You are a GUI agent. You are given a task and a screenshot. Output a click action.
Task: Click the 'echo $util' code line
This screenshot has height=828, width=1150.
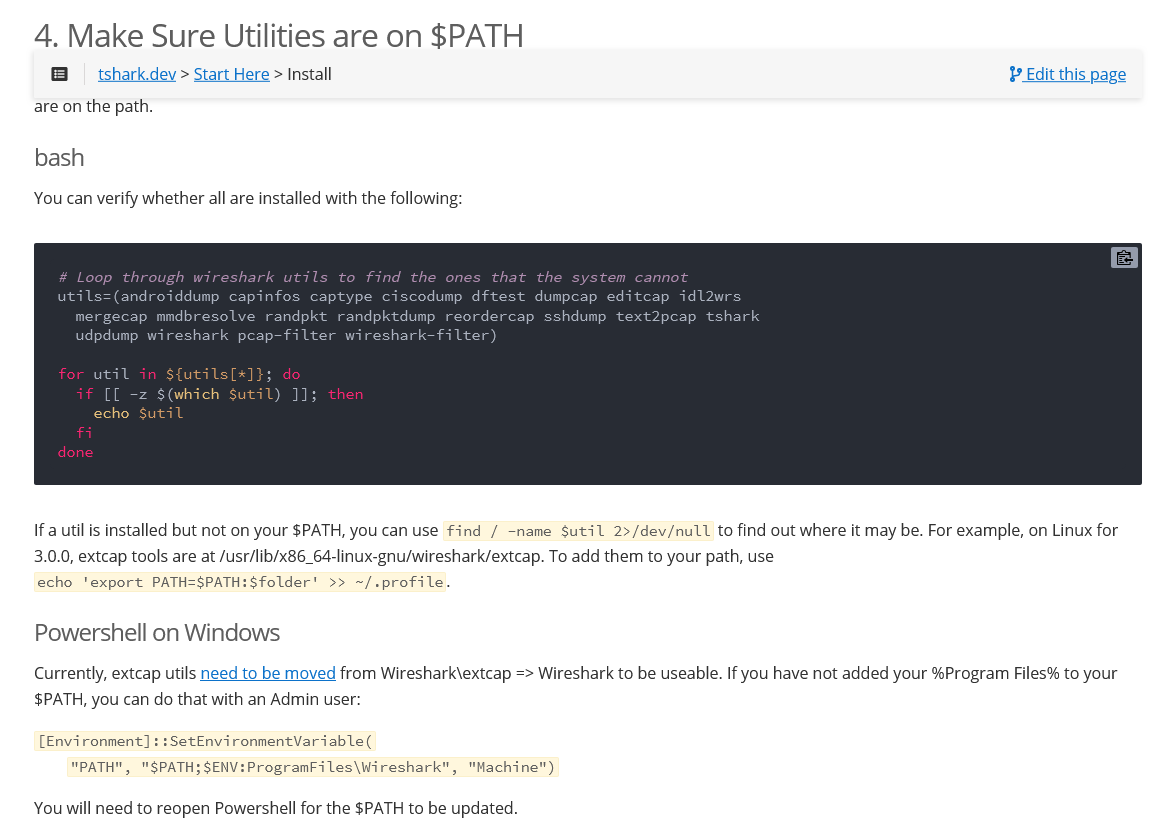click(139, 413)
